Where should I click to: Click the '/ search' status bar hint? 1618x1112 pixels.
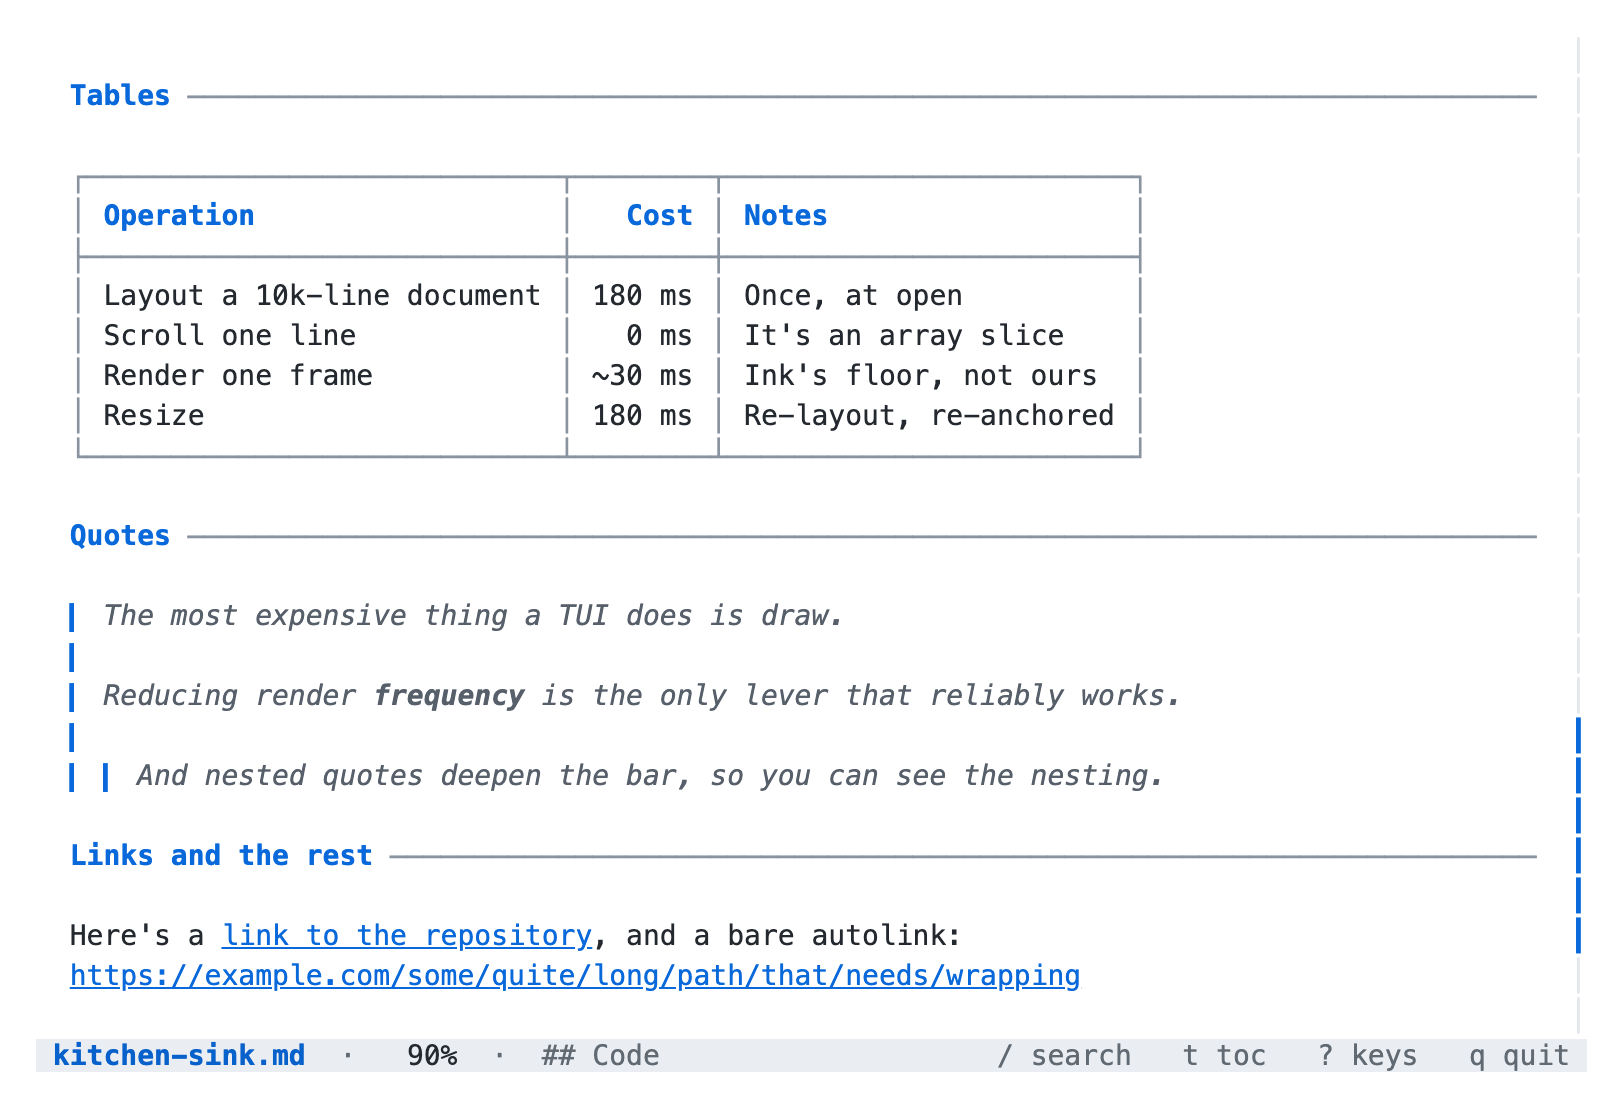[1064, 1055]
